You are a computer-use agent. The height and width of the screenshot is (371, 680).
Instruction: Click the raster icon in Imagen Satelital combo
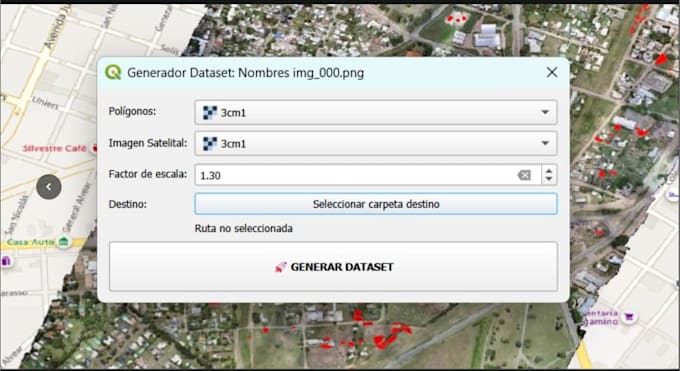(210, 144)
